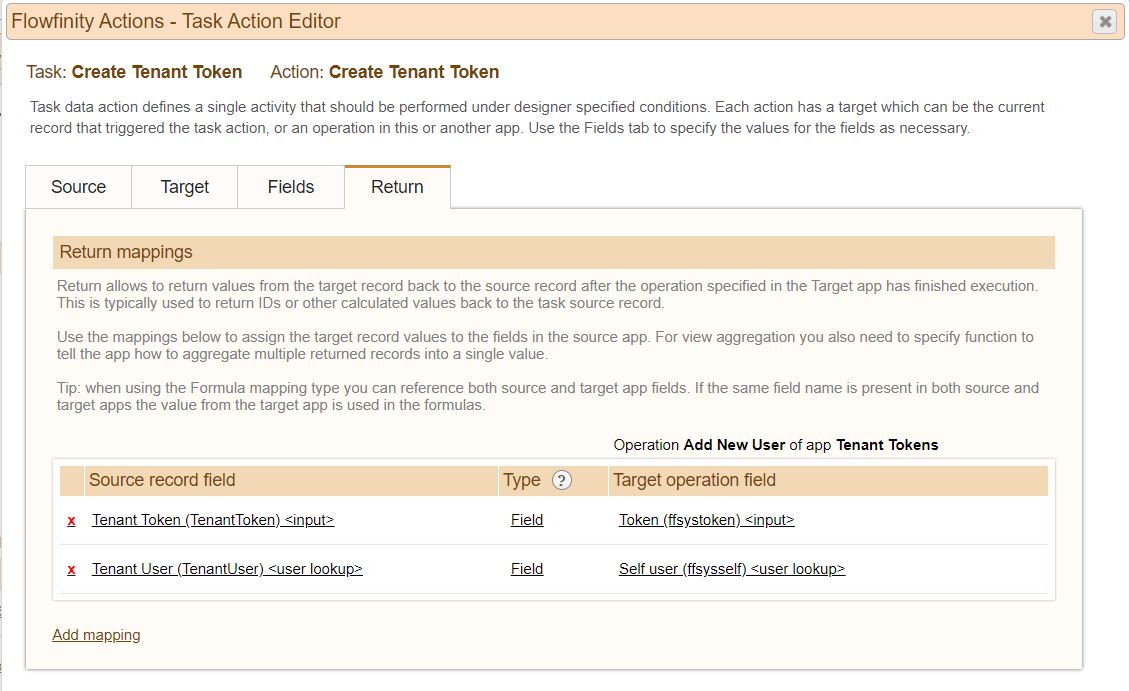
Task: Click the Add mapping link
Action: [x=96, y=635]
